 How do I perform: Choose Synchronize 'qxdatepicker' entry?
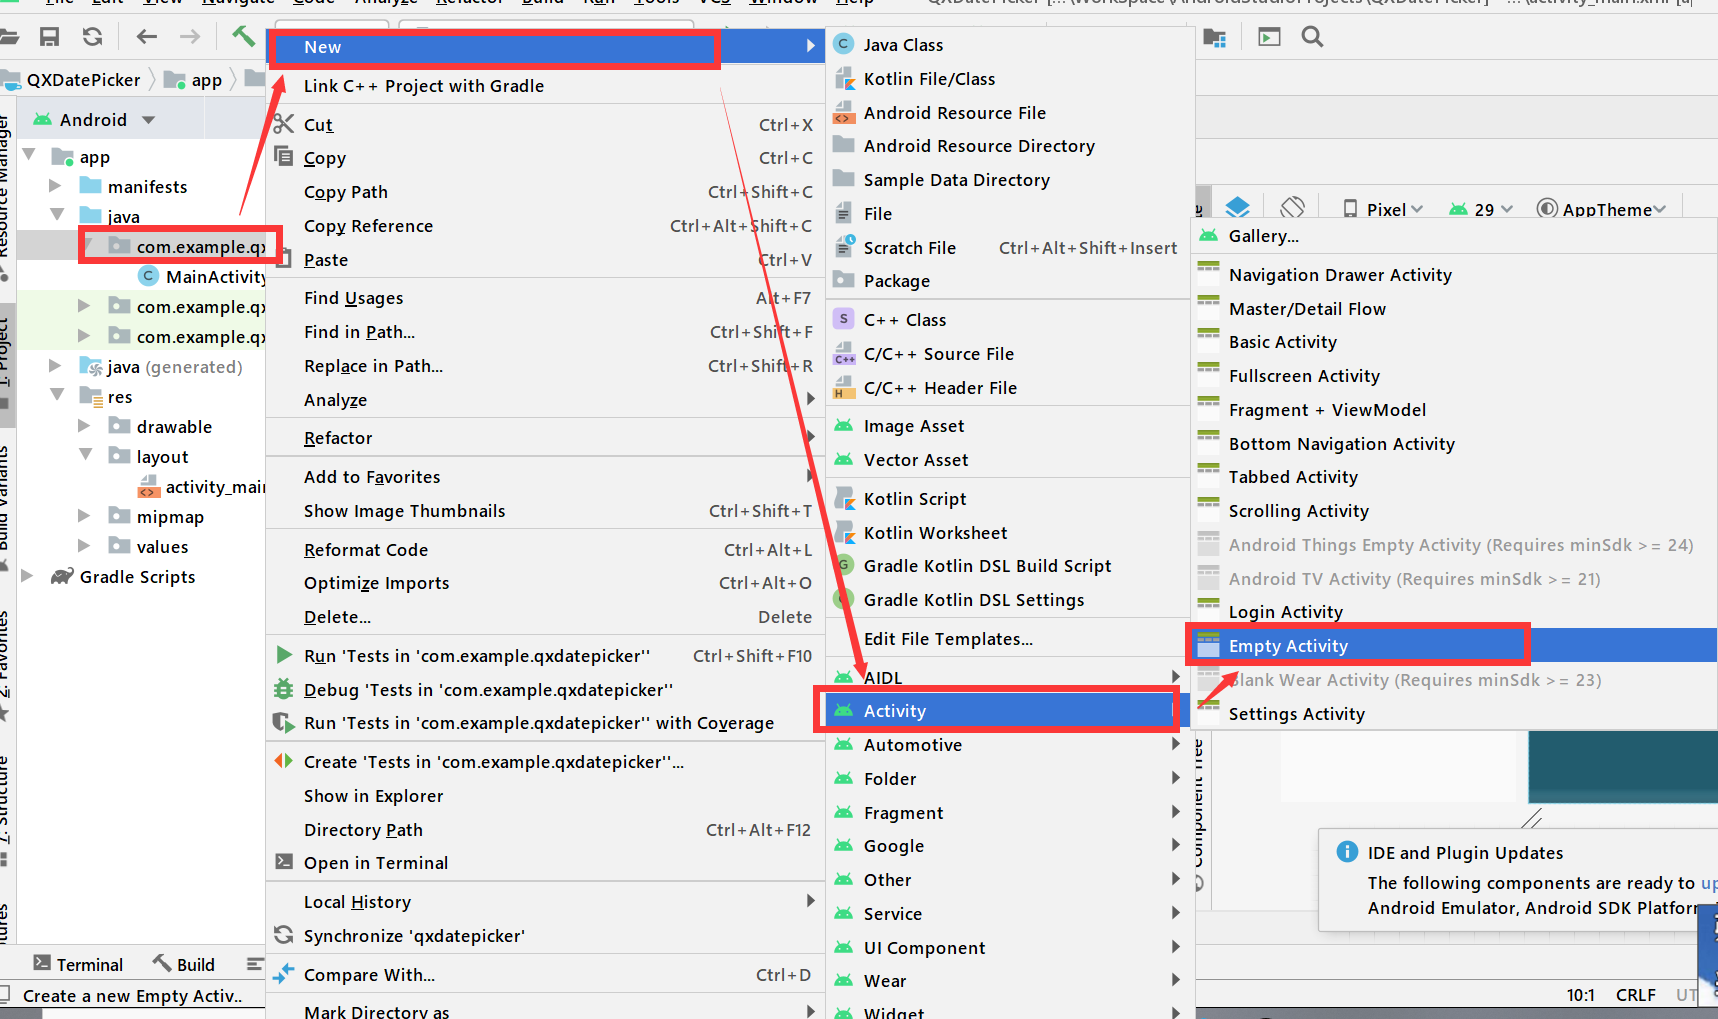(x=545, y=936)
